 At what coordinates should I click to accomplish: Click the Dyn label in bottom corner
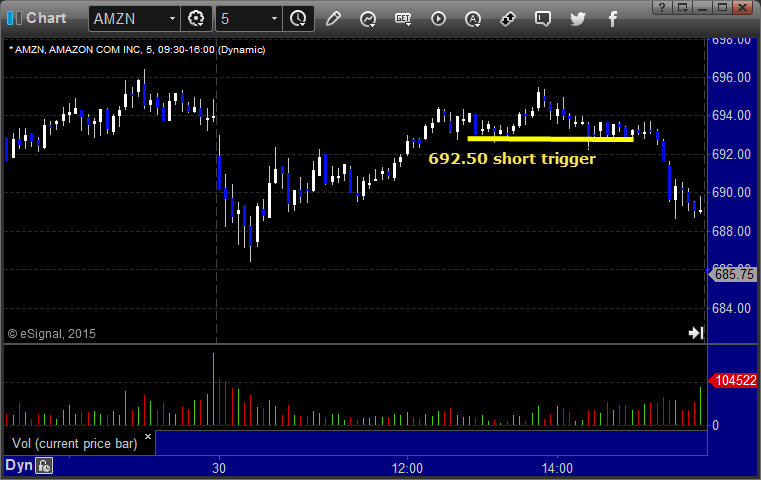click(18, 465)
